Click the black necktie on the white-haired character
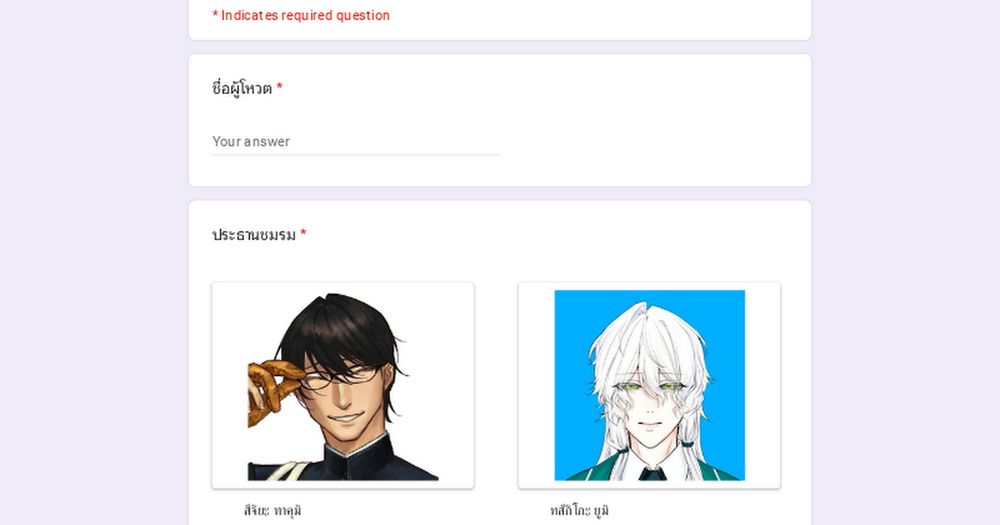 [x=652, y=474]
